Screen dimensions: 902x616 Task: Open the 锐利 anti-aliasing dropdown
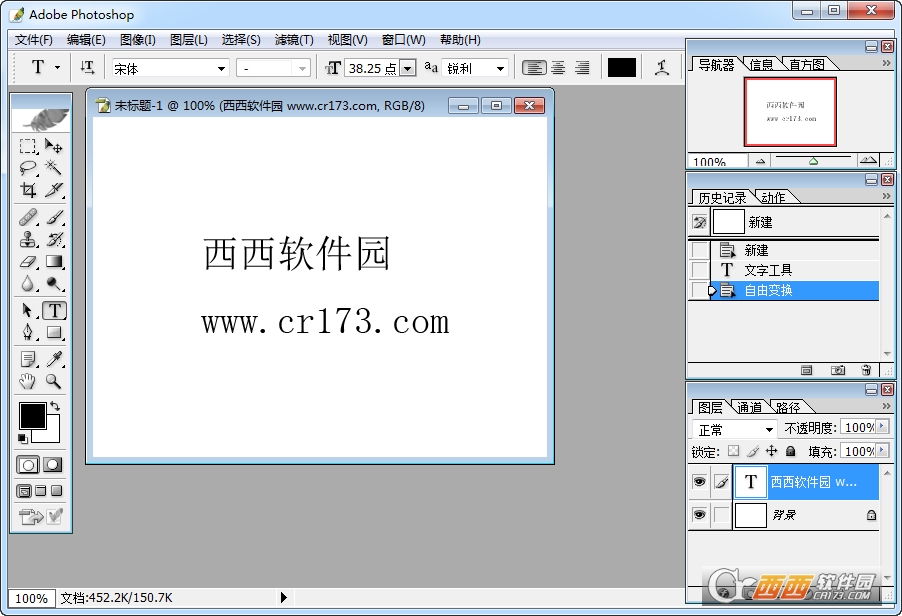pos(475,67)
